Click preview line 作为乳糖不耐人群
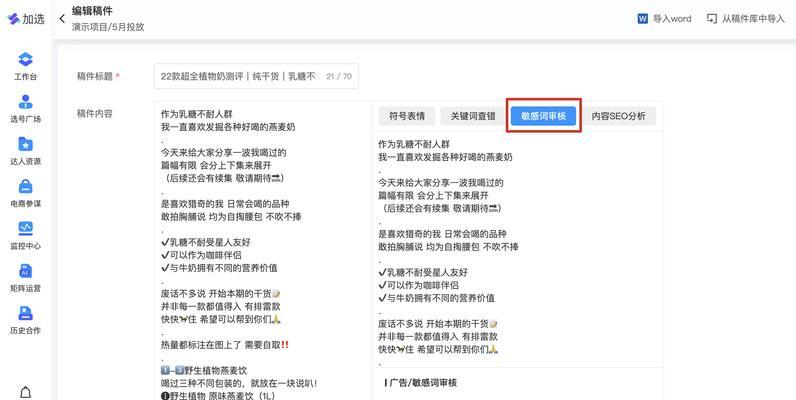This screenshot has width=796, height=400. click(414, 144)
